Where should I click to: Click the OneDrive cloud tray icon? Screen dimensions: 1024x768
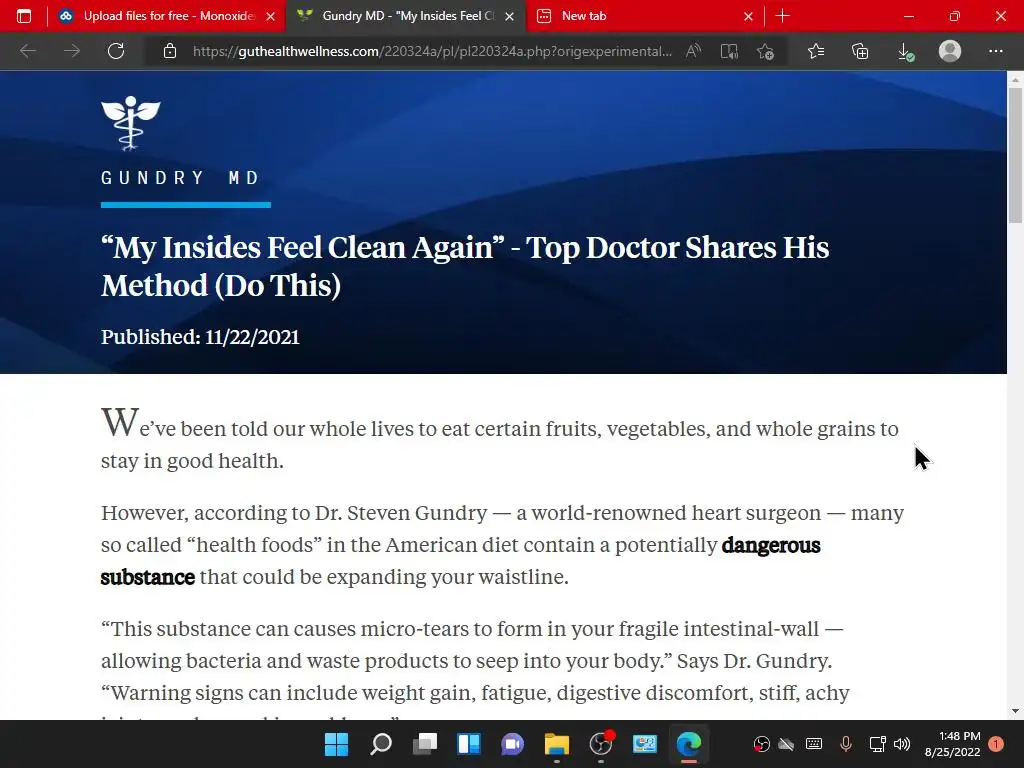(786, 744)
